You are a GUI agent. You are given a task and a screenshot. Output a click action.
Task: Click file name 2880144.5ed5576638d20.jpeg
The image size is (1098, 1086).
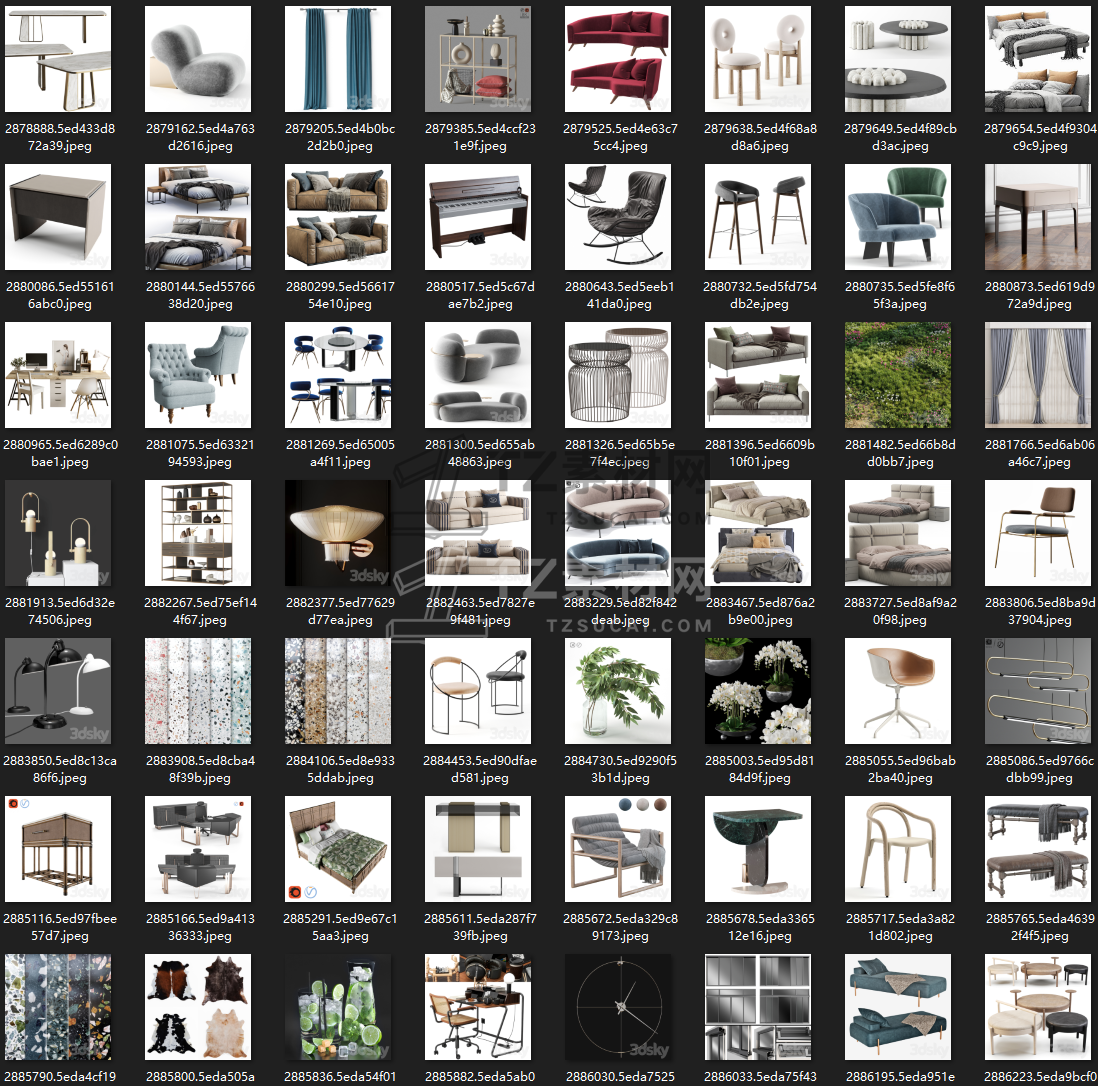click(200, 295)
